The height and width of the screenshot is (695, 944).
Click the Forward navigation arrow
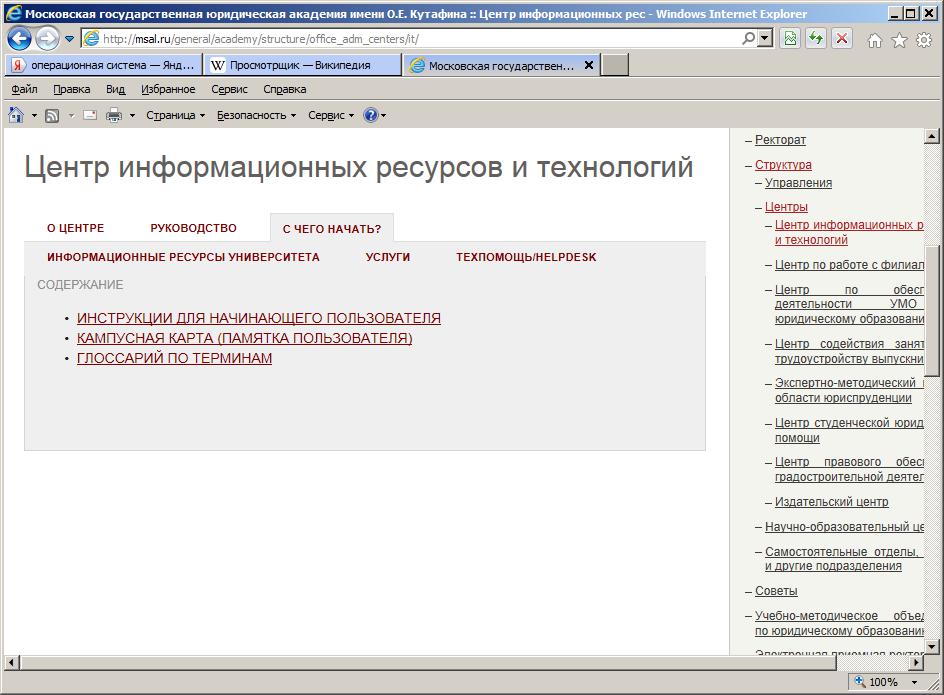coord(47,39)
